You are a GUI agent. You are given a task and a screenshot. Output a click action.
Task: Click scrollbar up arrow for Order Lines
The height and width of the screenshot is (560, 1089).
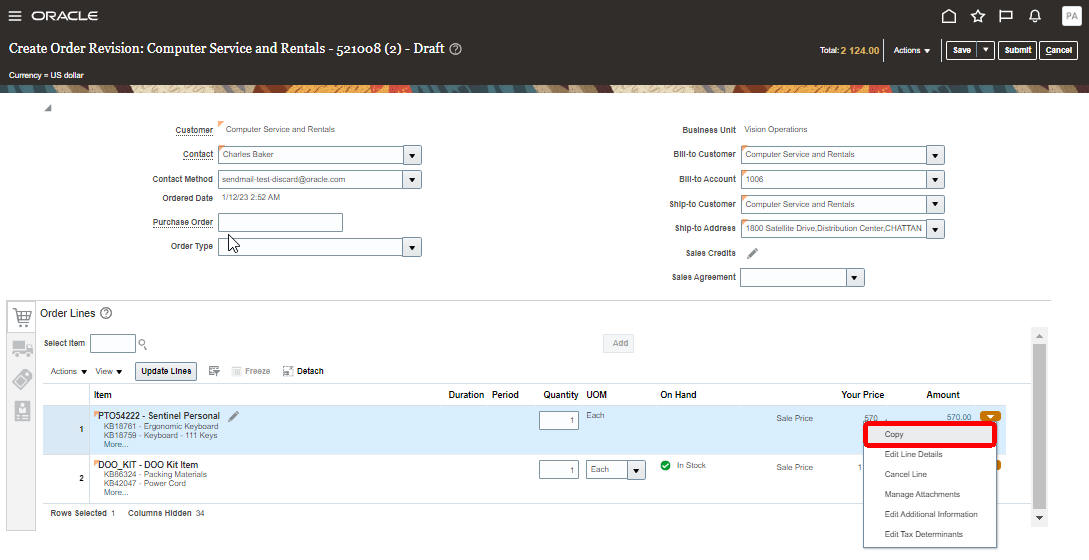(x=1040, y=336)
